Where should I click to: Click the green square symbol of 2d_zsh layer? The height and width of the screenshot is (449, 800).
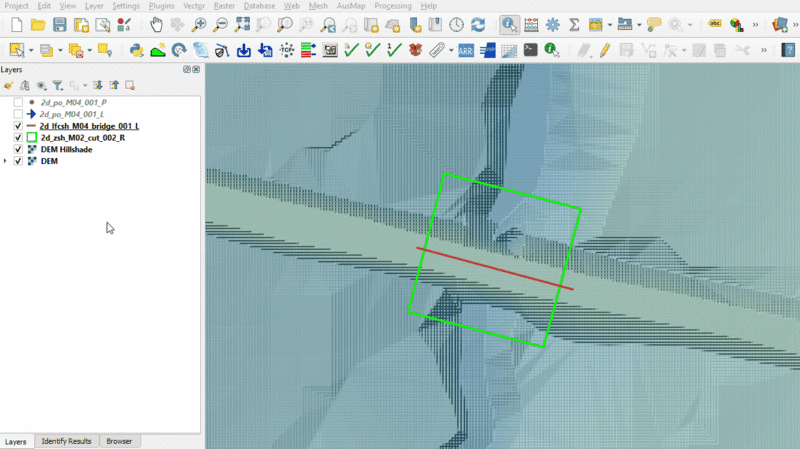[32, 138]
